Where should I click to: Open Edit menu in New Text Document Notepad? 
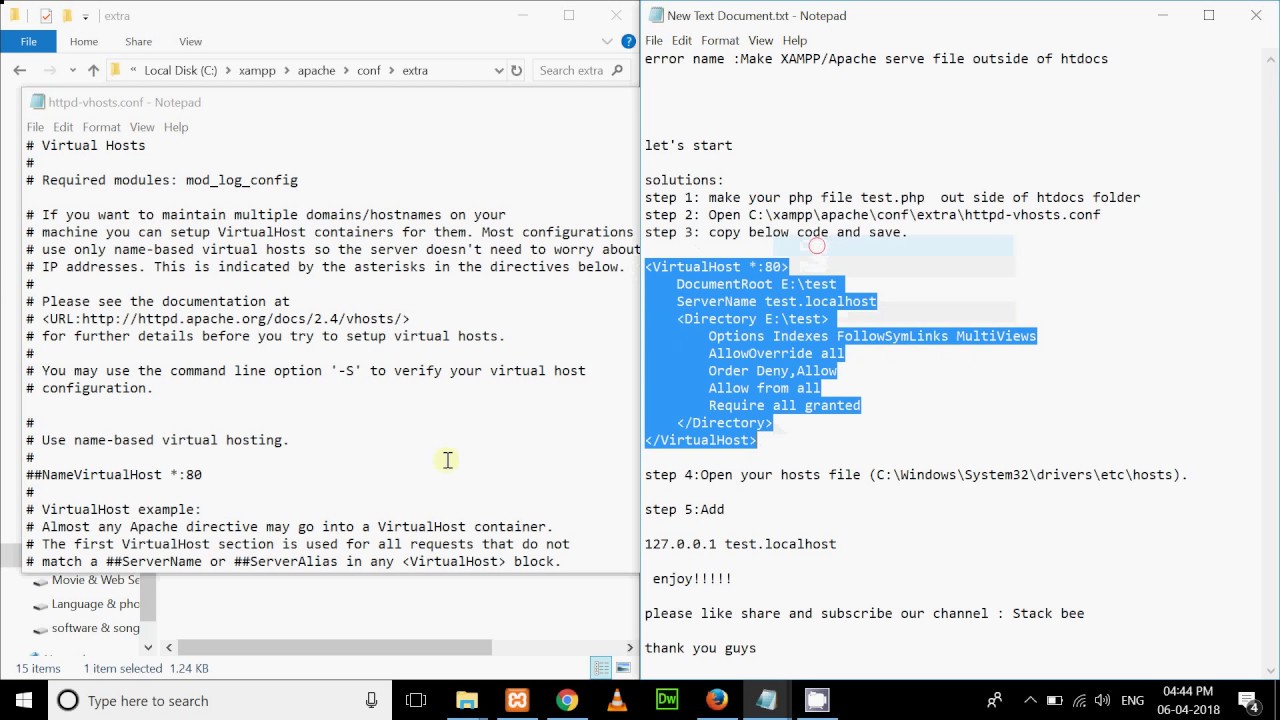coord(682,40)
